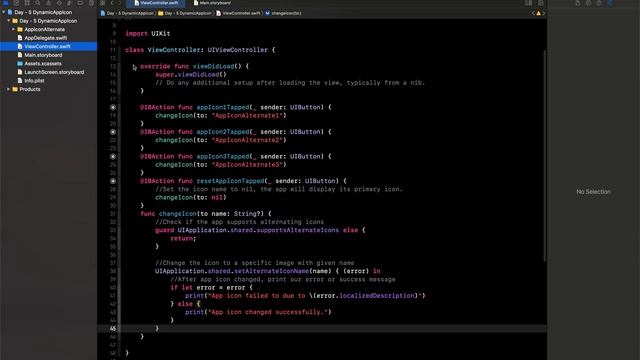
Task: Click the "AppIconAlternate1" string literal
Action: tap(247, 116)
